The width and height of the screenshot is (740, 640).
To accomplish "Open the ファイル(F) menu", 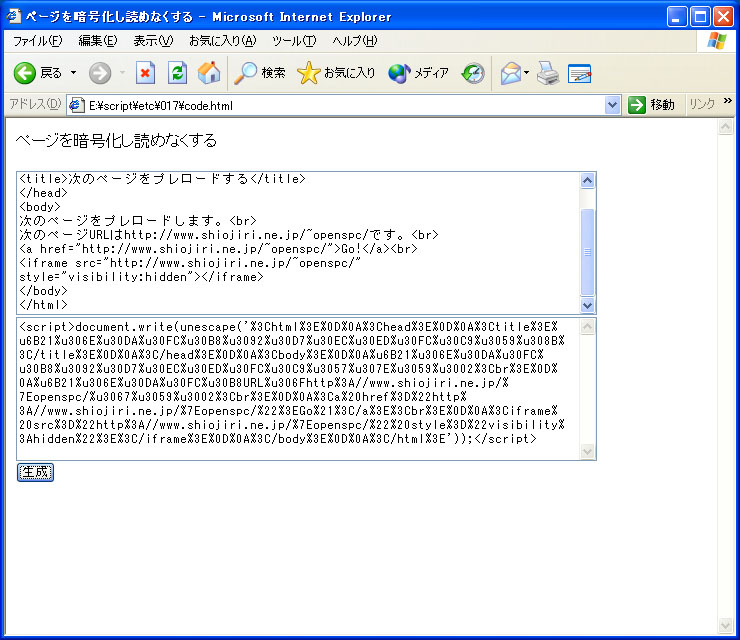I will pyautogui.click(x=37, y=41).
